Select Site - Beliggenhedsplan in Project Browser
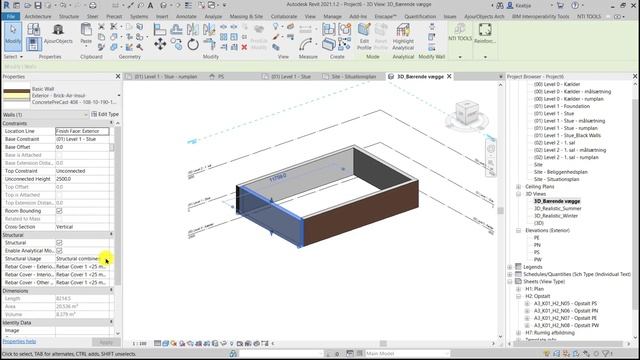The height and width of the screenshot is (360, 640). pyautogui.click(x=560, y=172)
